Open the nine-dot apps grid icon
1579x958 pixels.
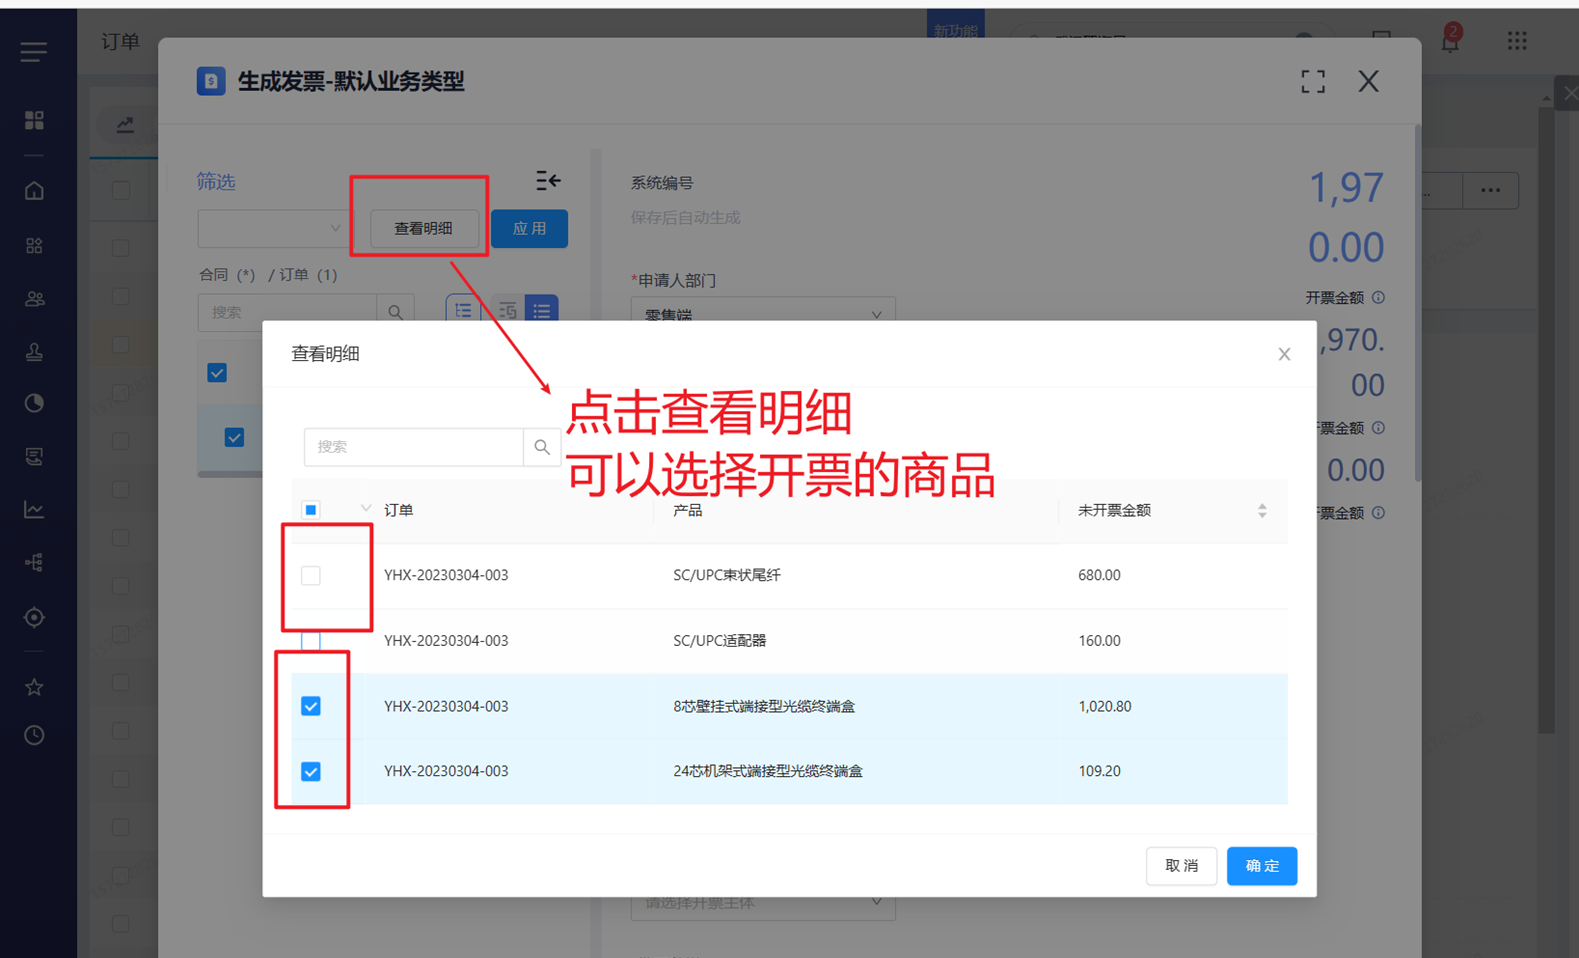point(1517,41)
